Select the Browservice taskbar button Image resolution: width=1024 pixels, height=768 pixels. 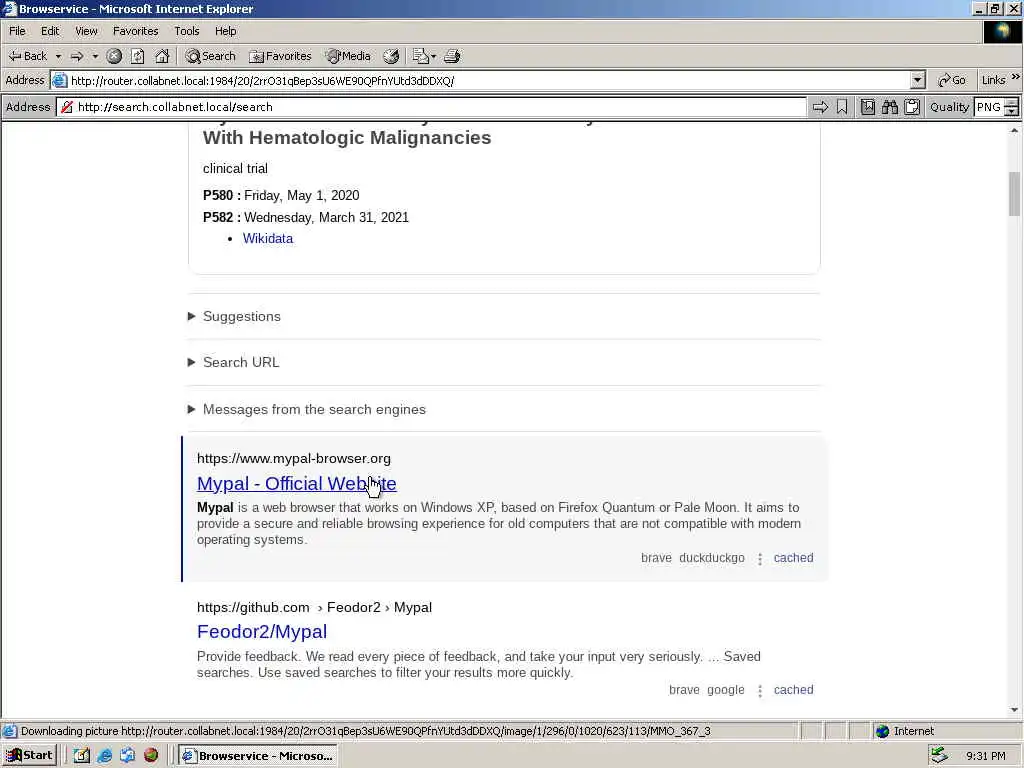coord(258,756)
